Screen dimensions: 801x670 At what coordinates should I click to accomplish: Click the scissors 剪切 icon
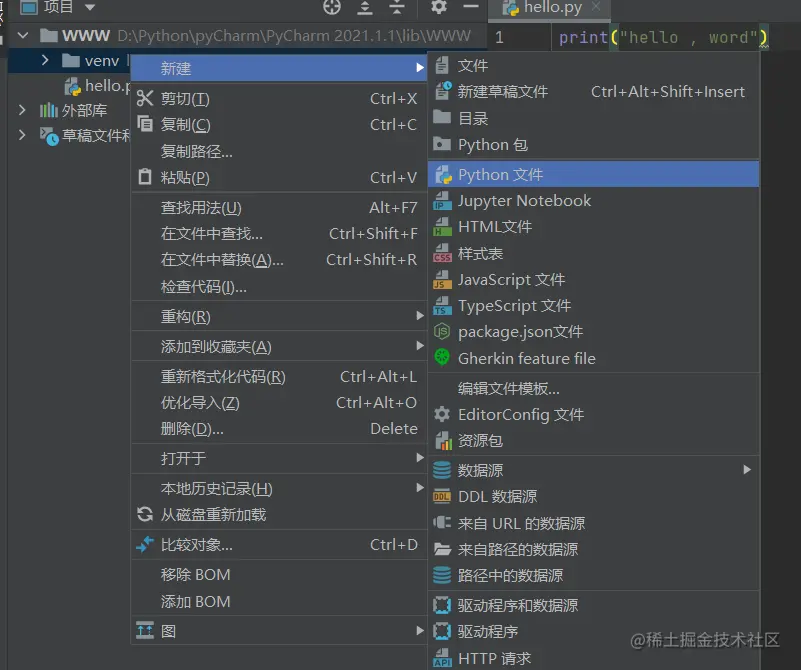tap(145, 98)
